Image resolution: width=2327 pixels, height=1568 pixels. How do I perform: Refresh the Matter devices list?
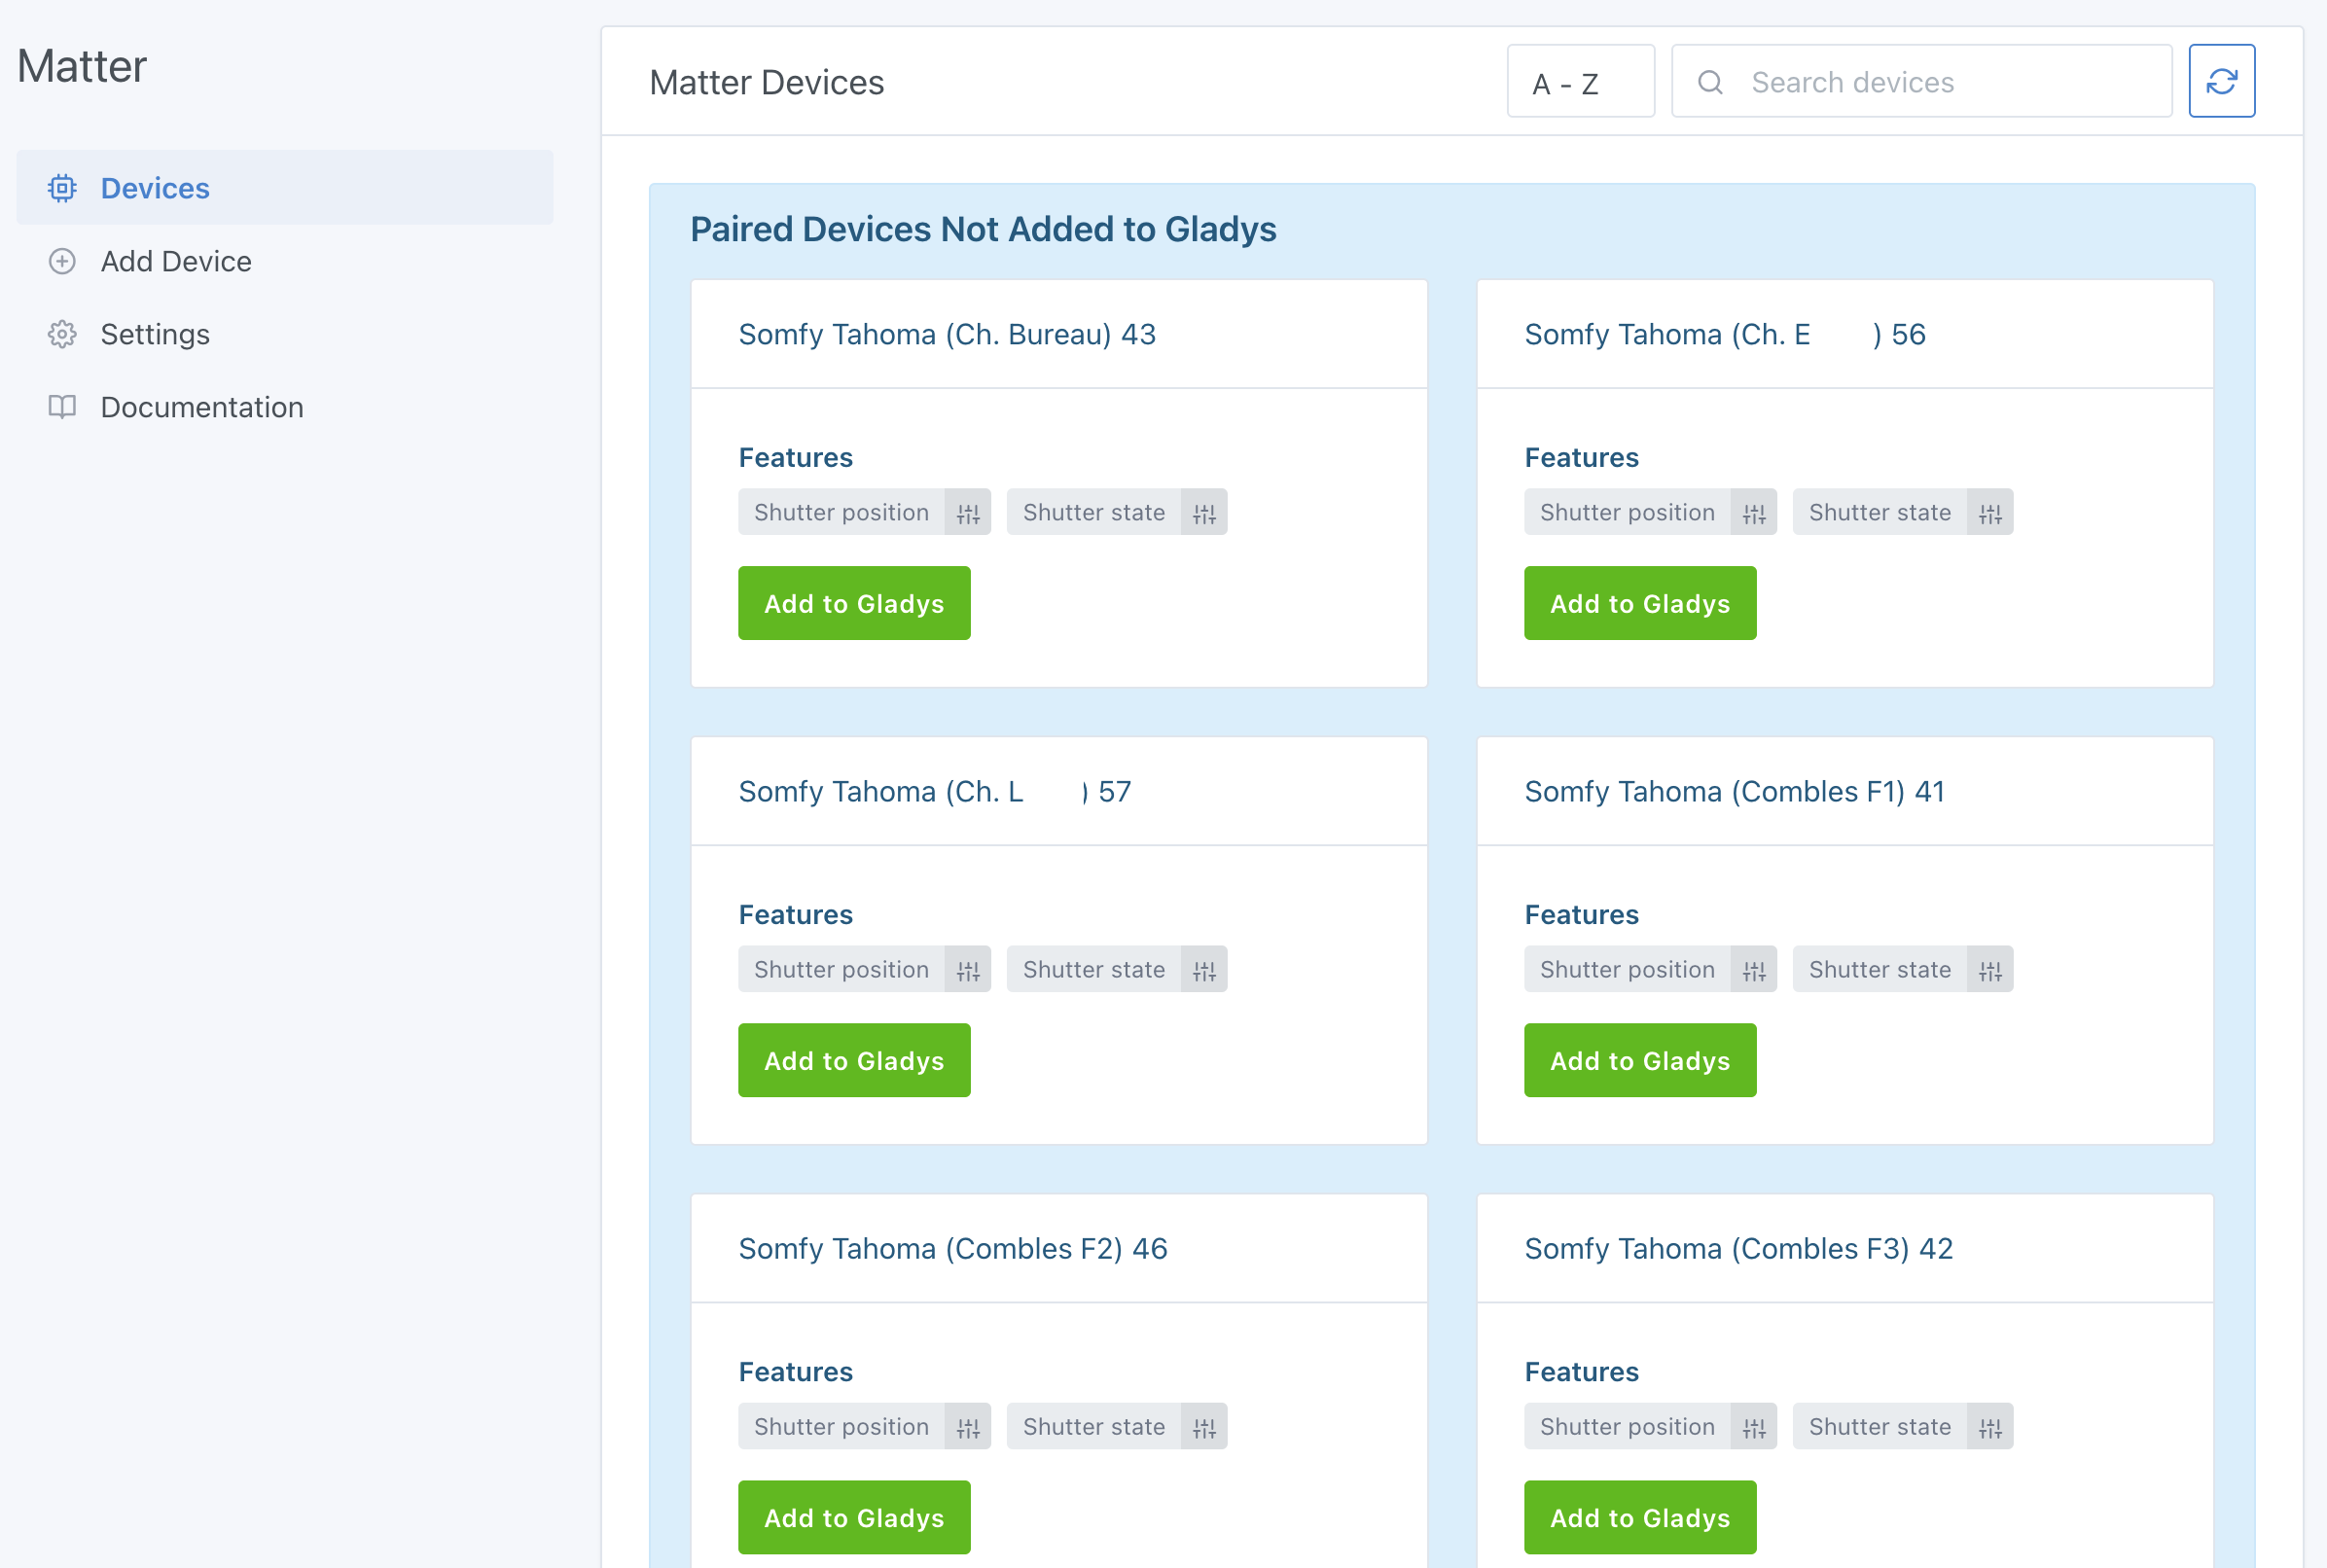tap(2222, 81)
